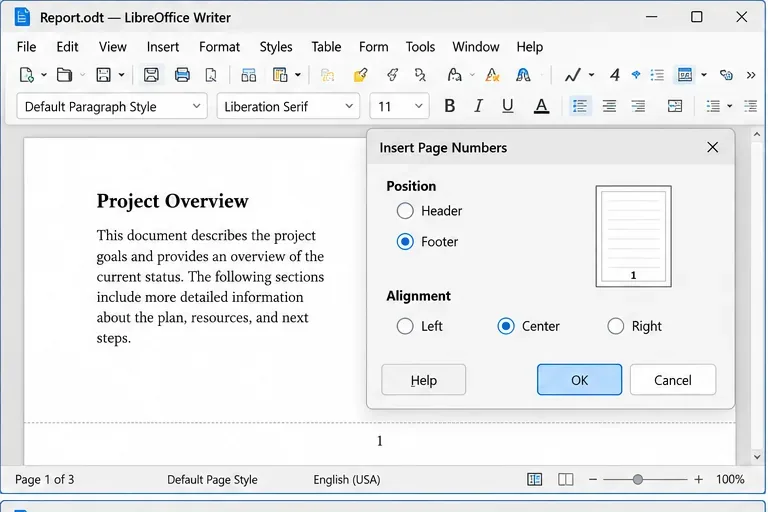Click 'Default Page Style' in status bar
This screenshot has width=768, height=512.
pos(212,479)
